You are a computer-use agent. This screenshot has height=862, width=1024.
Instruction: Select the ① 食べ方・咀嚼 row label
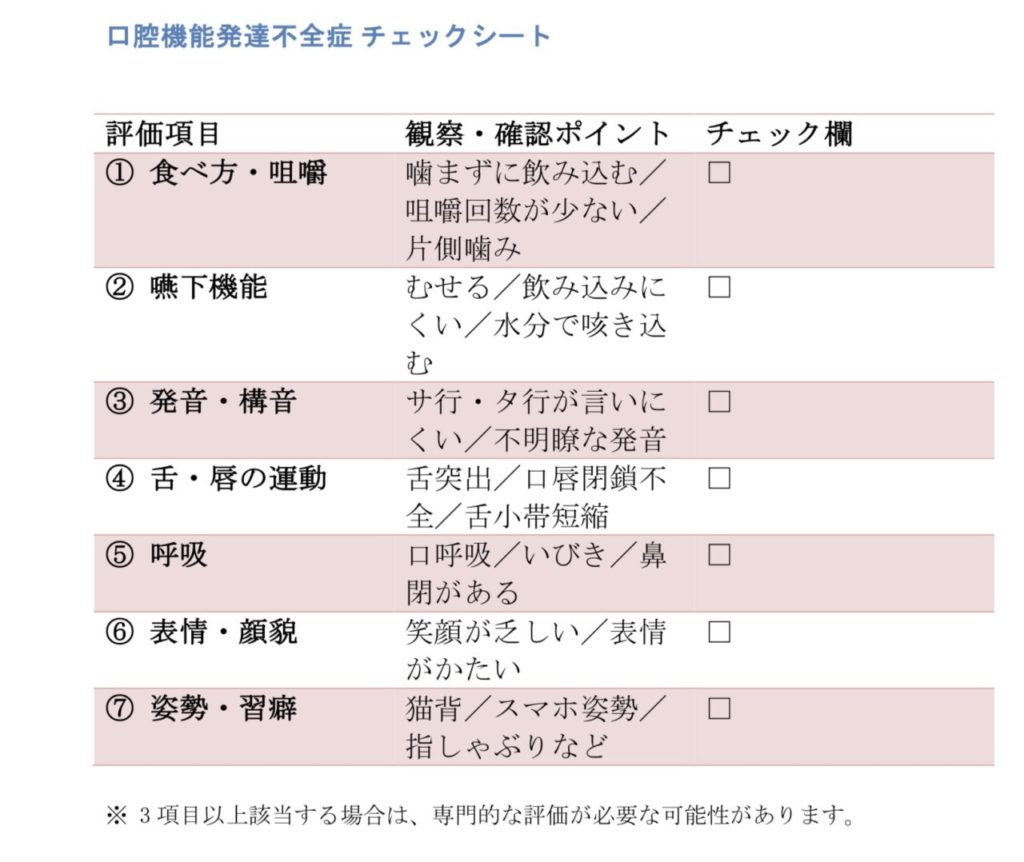217,173
